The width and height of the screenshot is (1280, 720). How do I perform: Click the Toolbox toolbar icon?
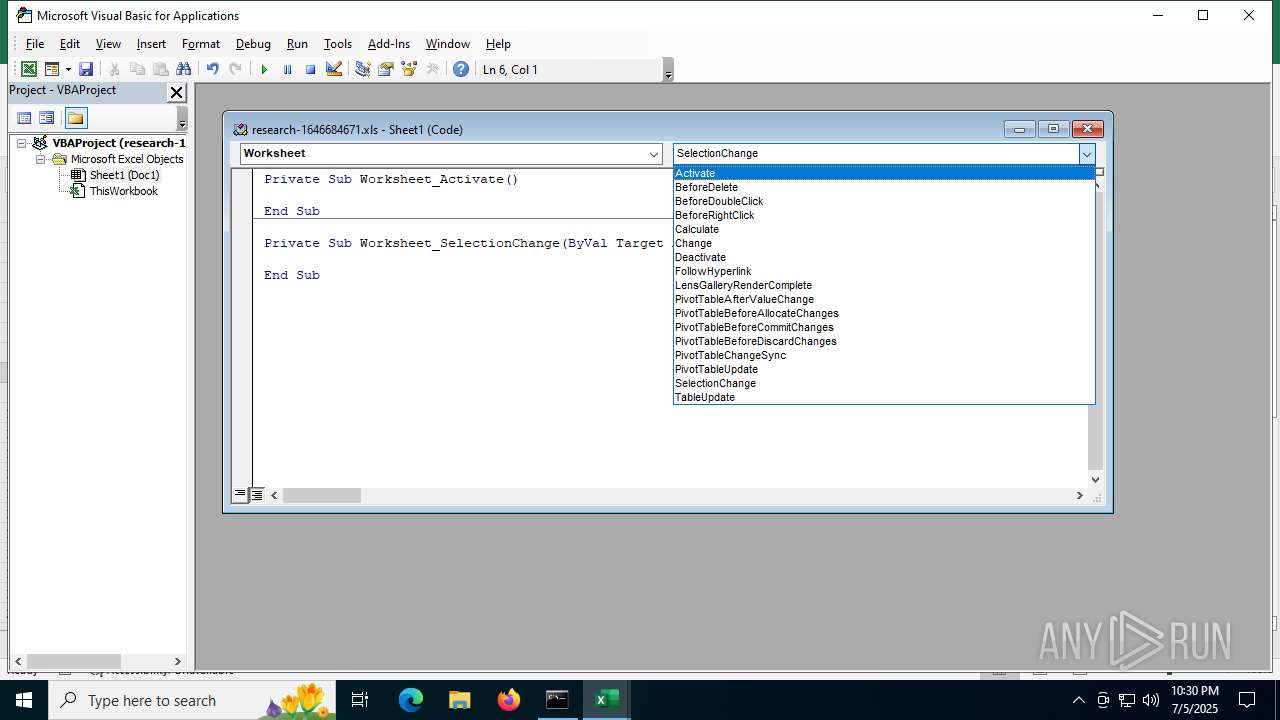(432, 69)
